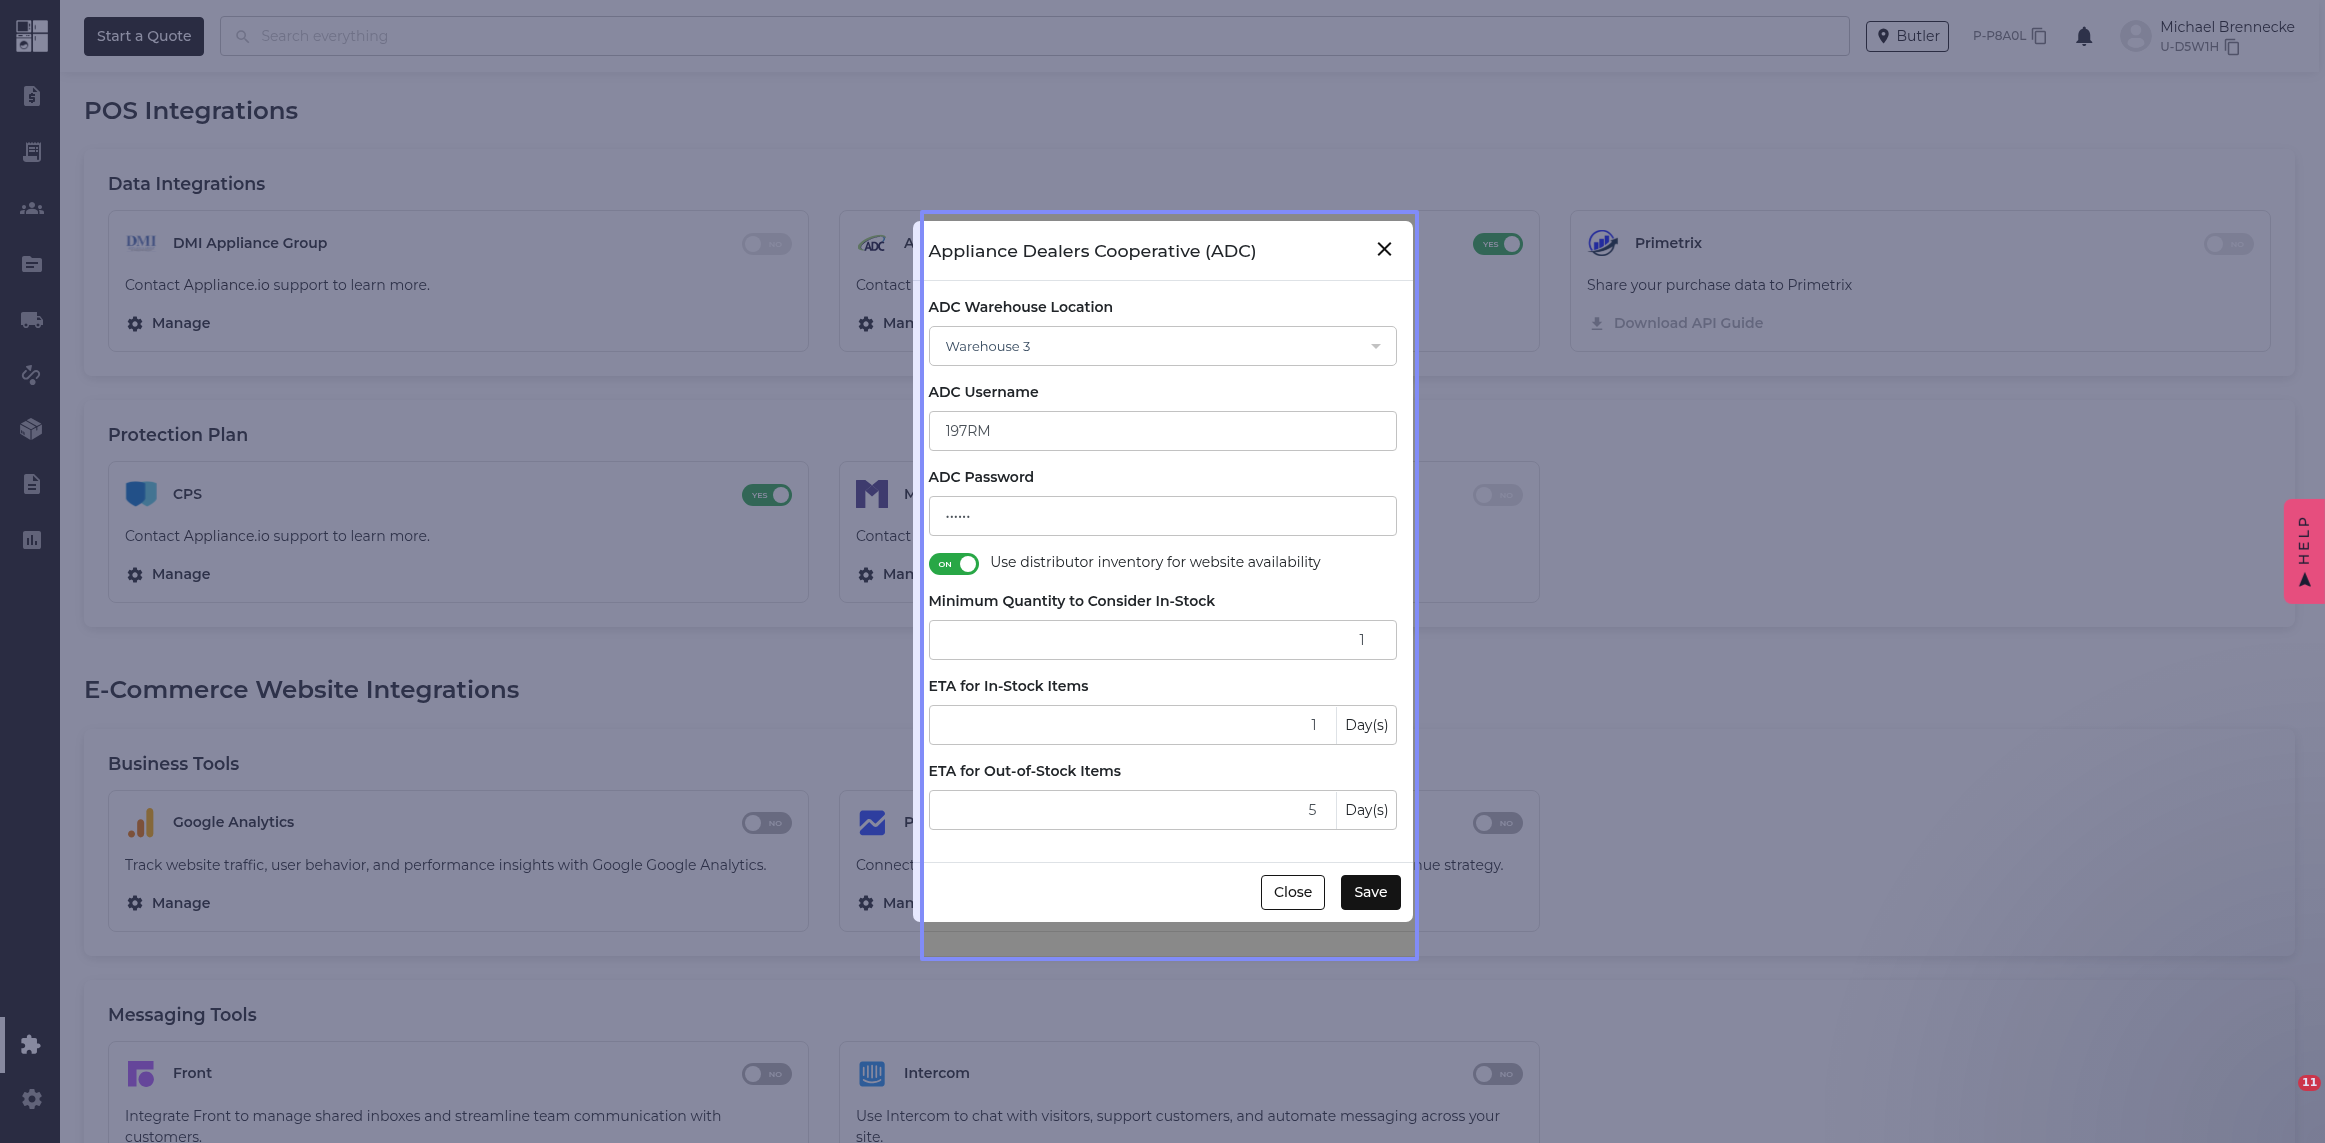Click the Save button
Image resolution: width=2325 pixels, height=1143 pixels.
click(1370, 892)
